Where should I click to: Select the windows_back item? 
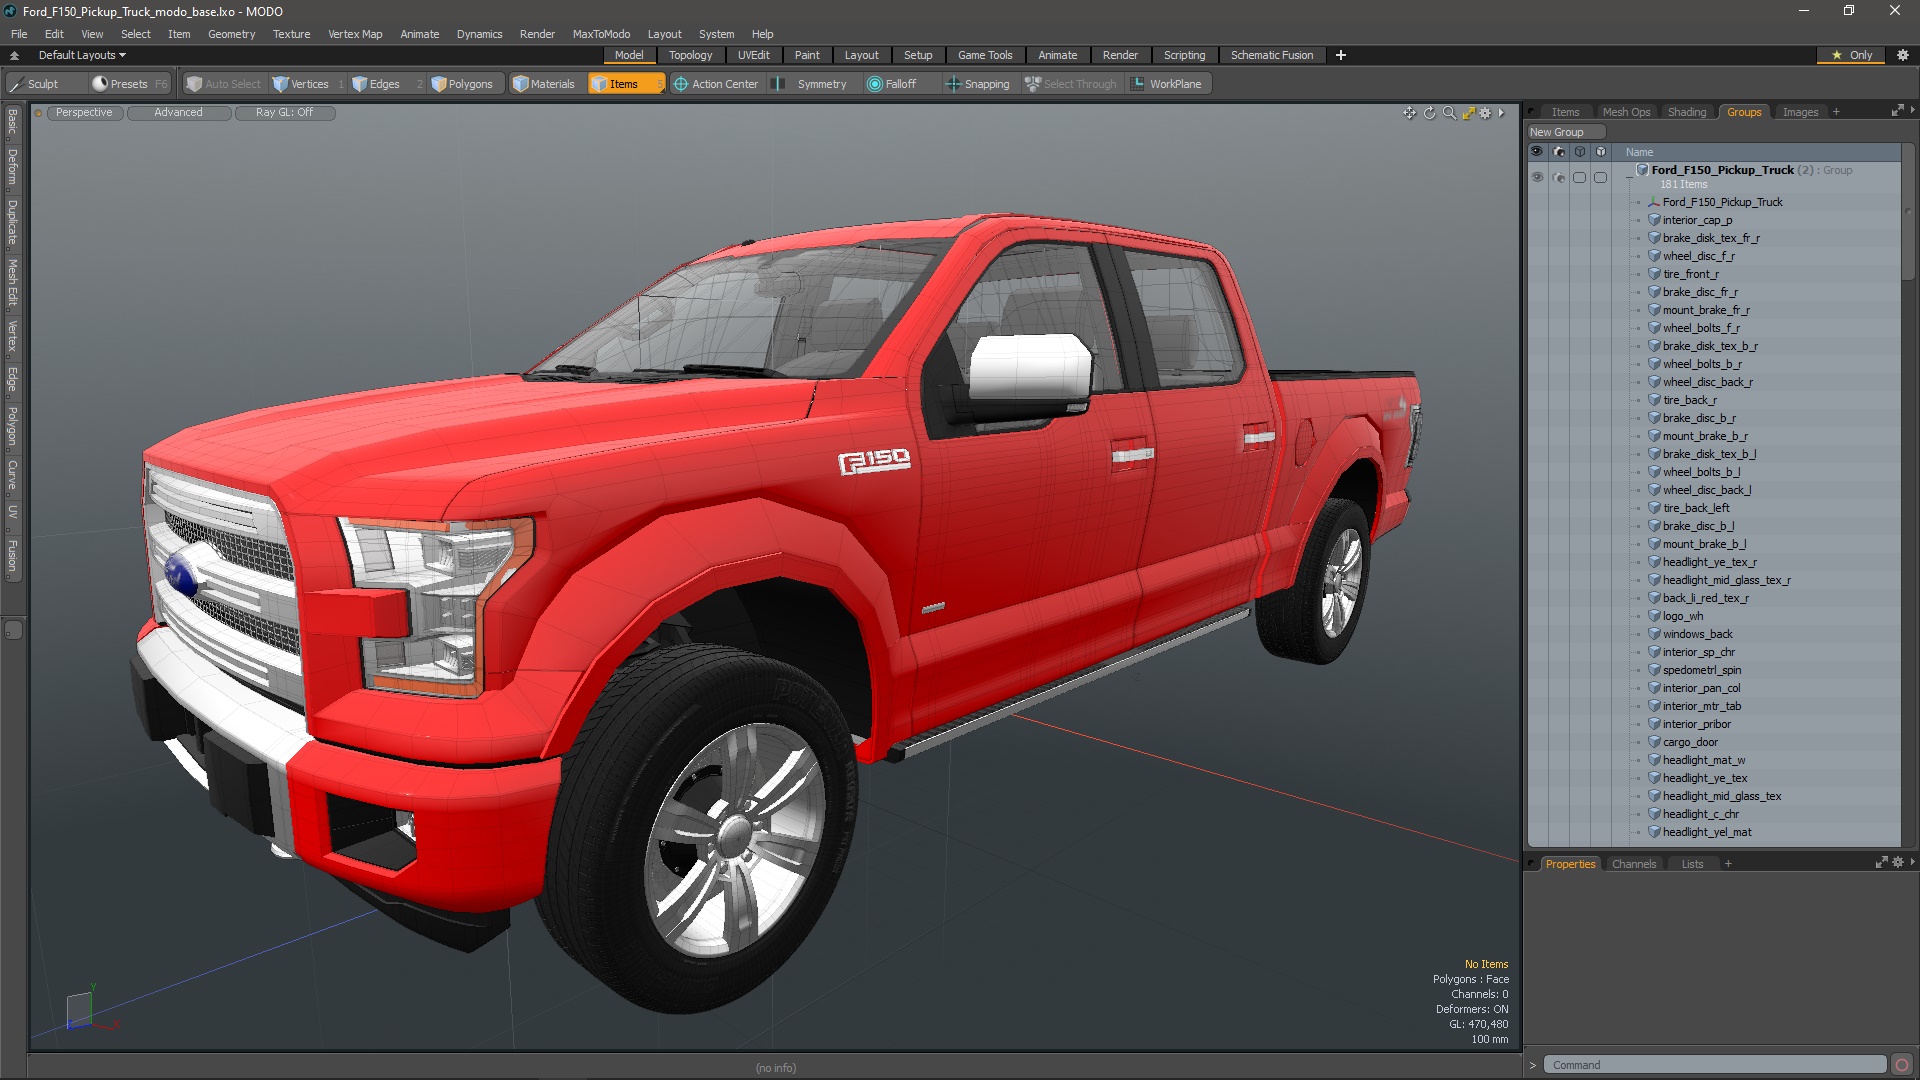1697,634
